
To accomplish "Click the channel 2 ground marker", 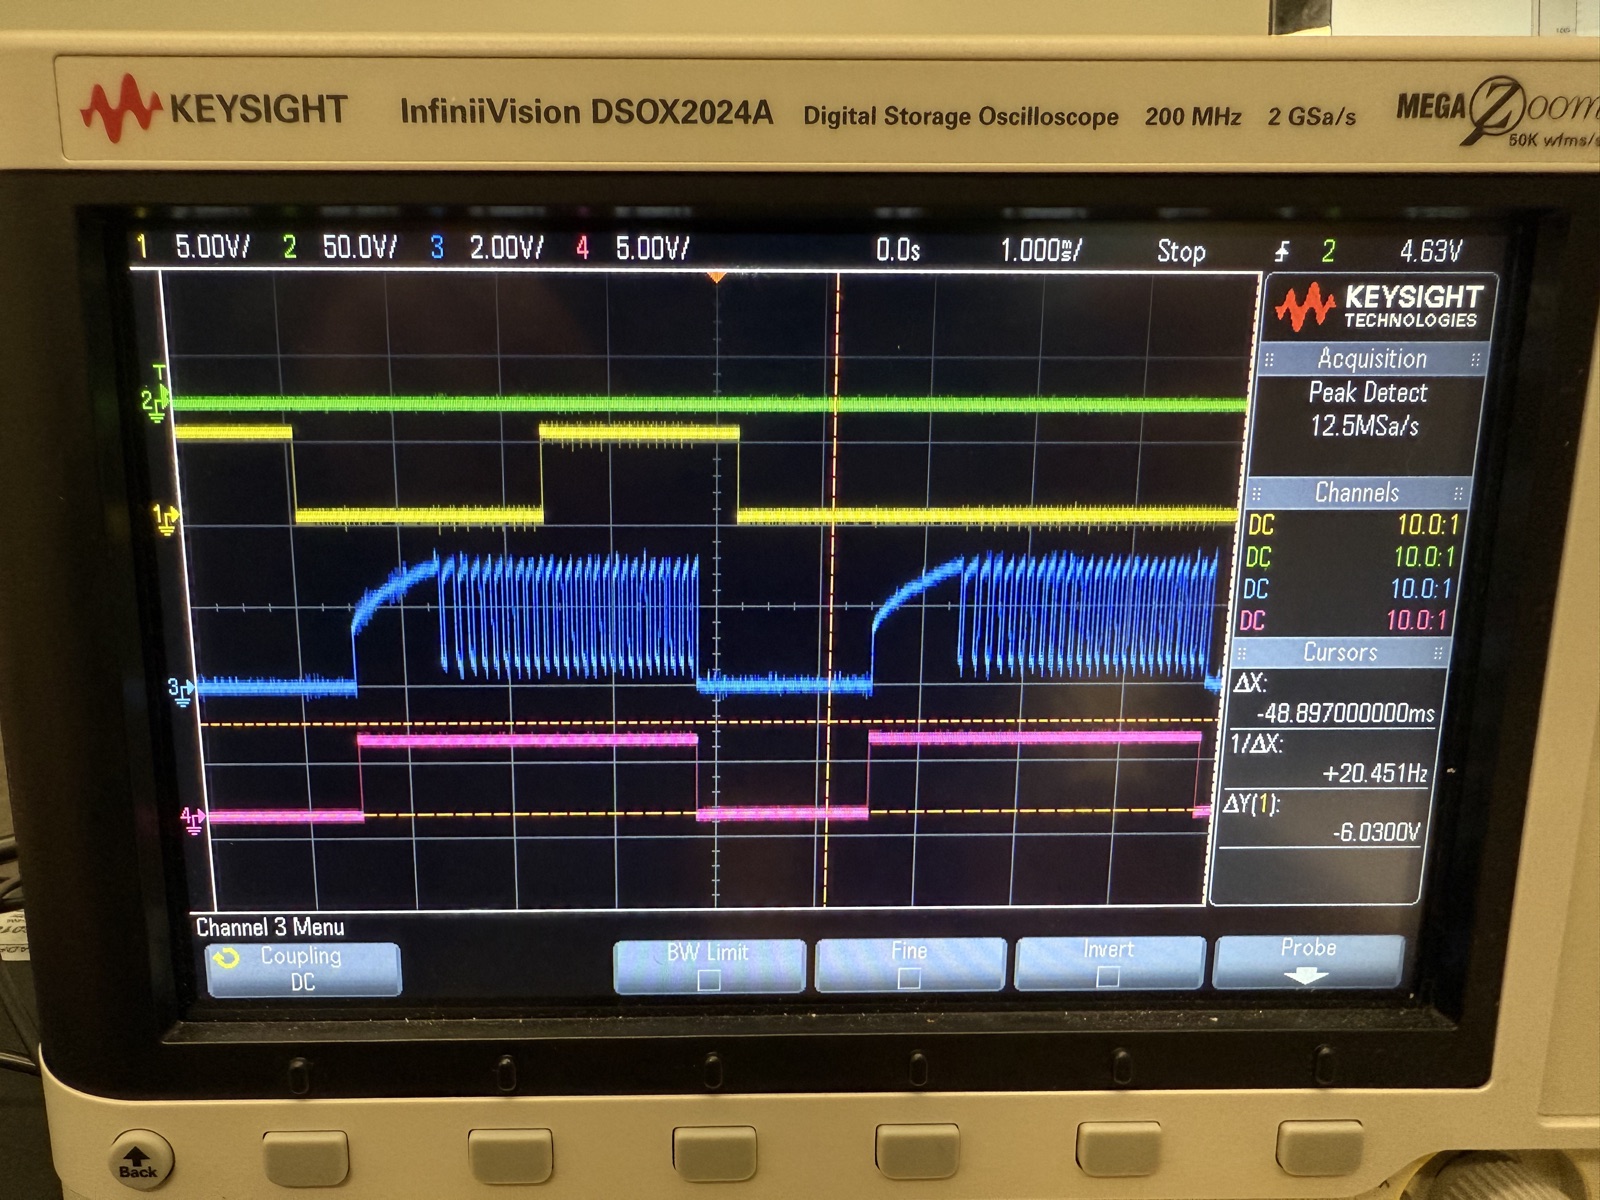I will coord(155,402).
